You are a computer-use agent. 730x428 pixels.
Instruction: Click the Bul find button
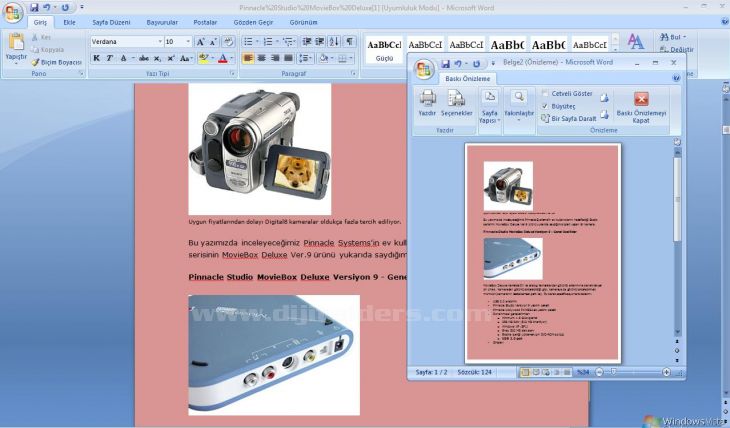(x=673, y=37)
